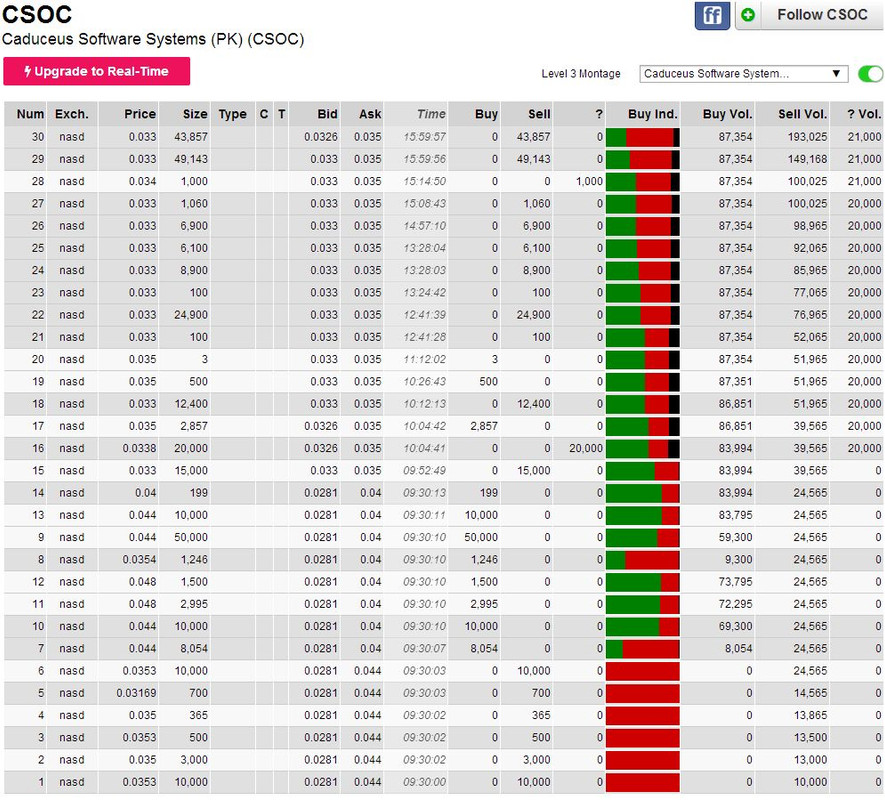Toggle the green Level 3 Montage switch
The width and height of the screenshot is (885, 800).
pyautogui.click(x=870, y=74)
